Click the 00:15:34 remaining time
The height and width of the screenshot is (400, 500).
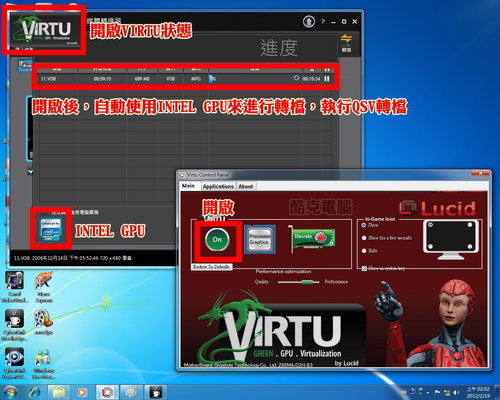tap(311, 79)
